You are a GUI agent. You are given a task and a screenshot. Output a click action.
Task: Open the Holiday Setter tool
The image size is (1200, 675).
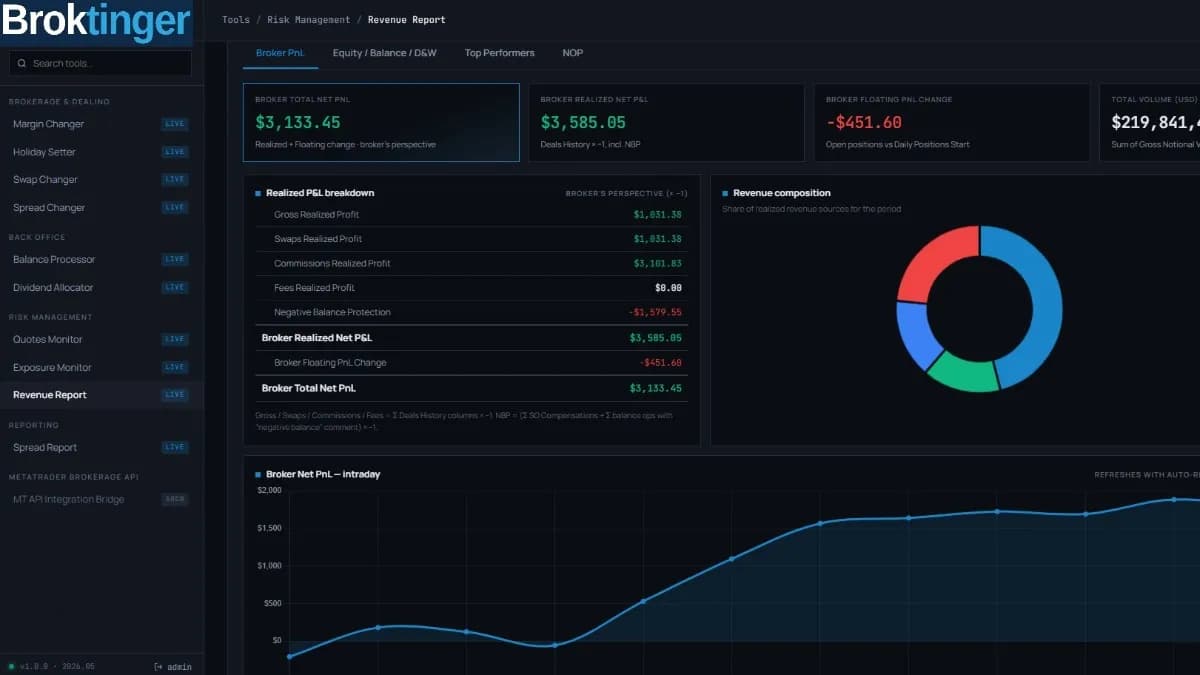(100, 152)
